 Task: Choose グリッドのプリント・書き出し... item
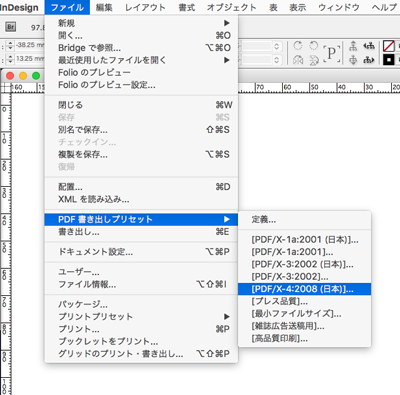click(x=141, y=353)
